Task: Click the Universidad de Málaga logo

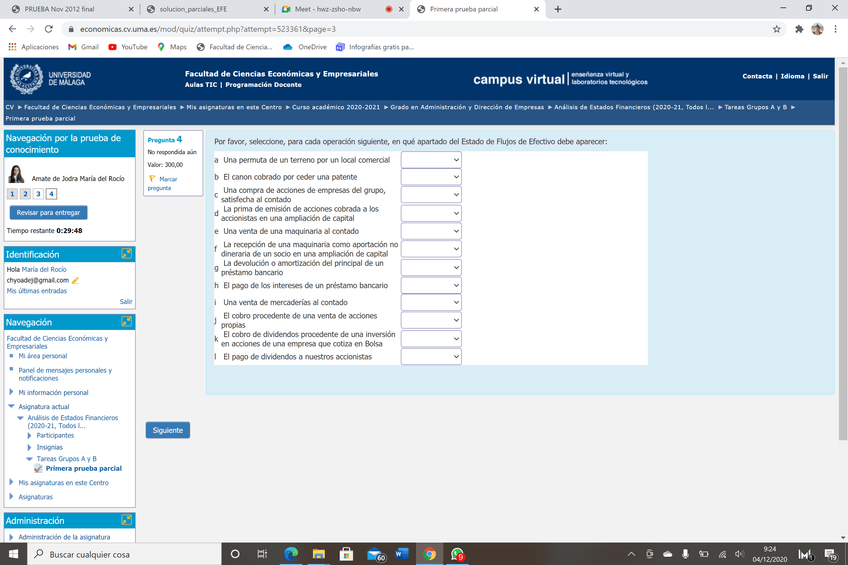Action: [50, 79]
